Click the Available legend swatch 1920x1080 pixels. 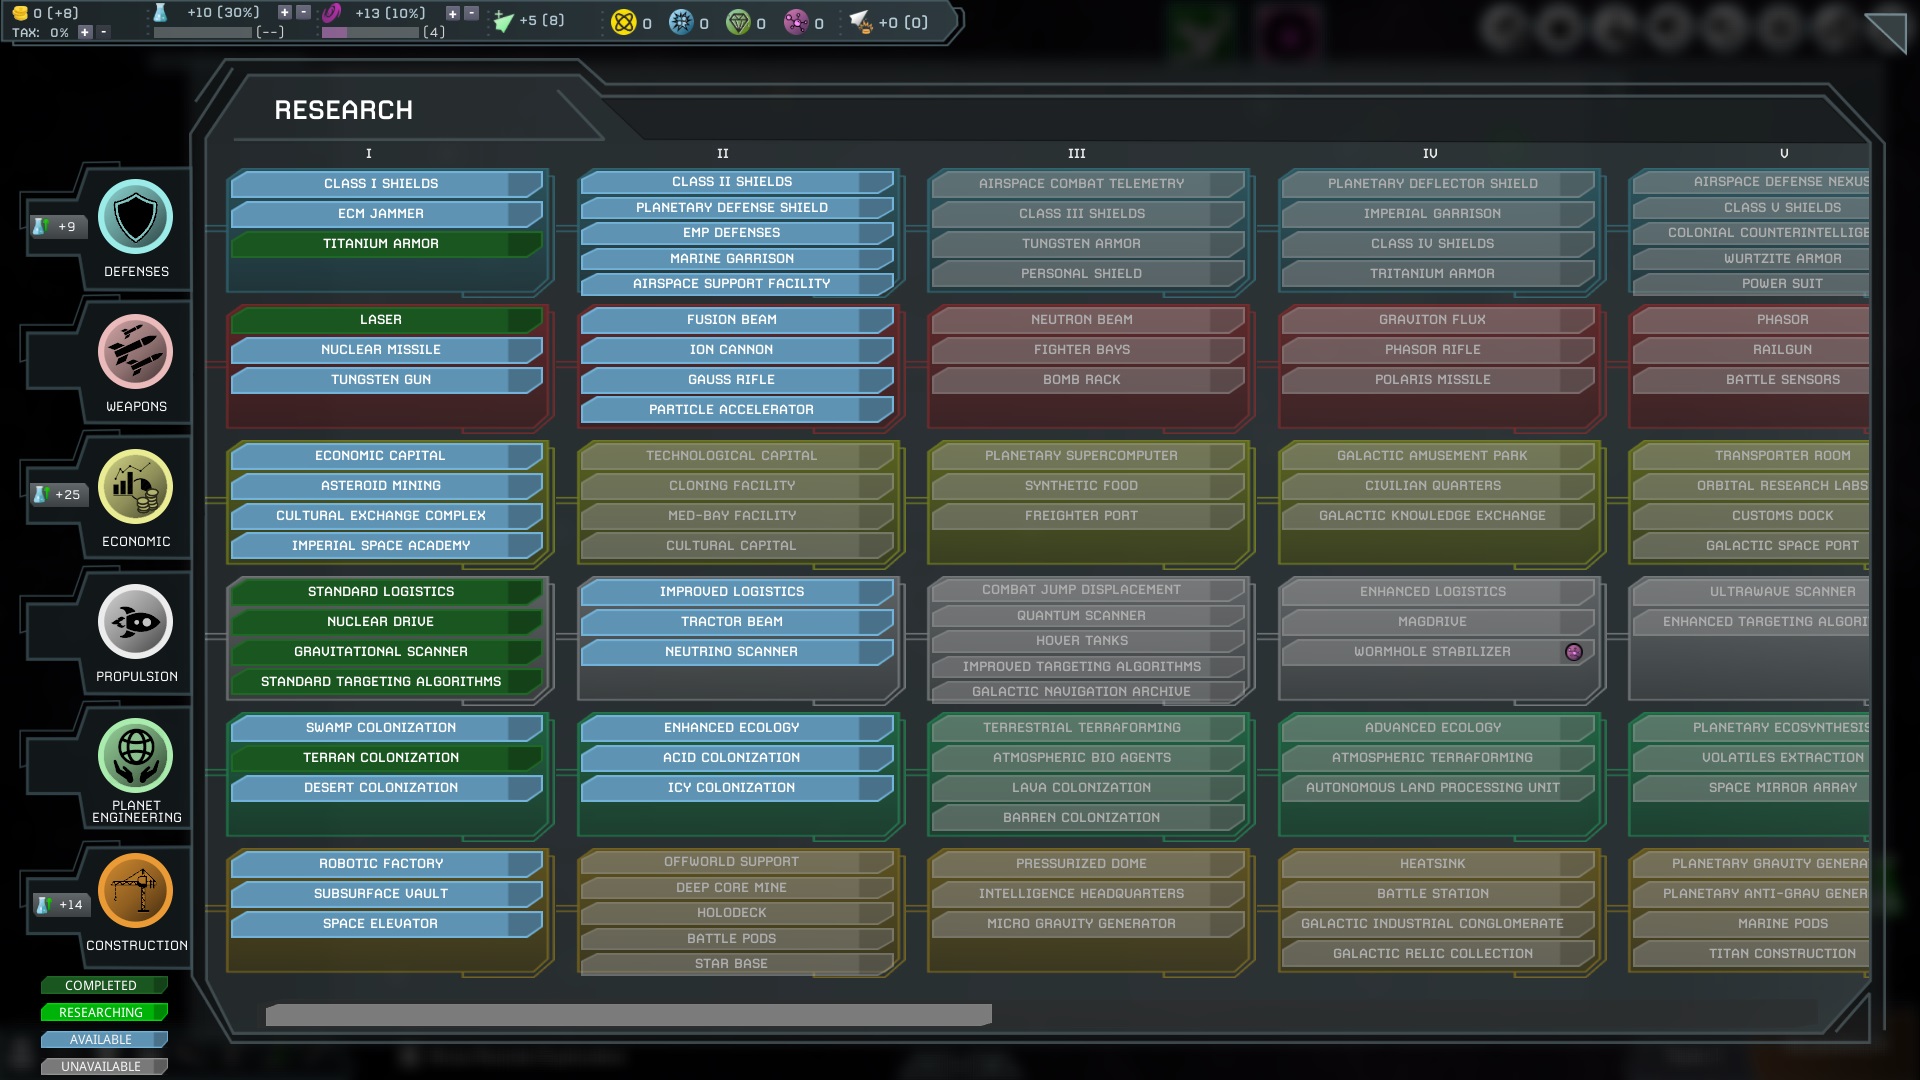coord(104,1039)
